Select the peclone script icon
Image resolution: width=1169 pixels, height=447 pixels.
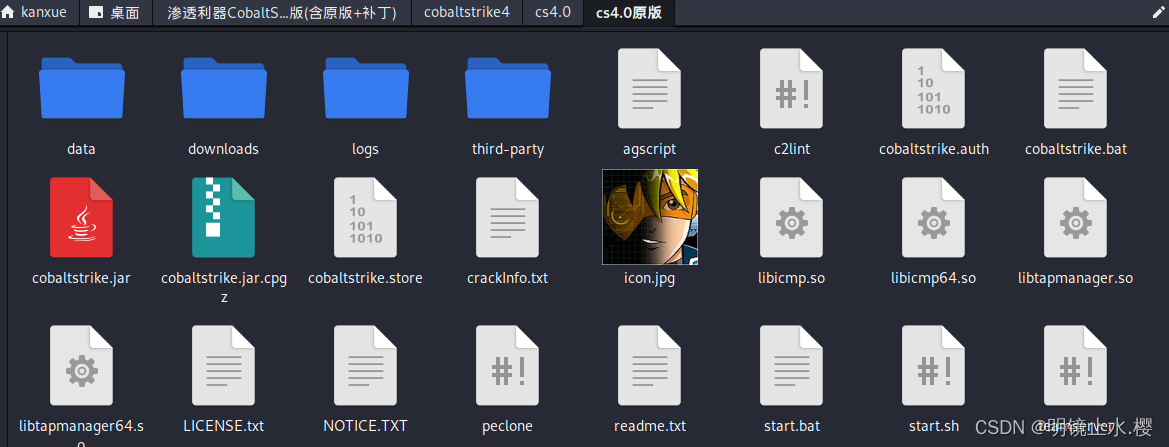tap(508, 365)
